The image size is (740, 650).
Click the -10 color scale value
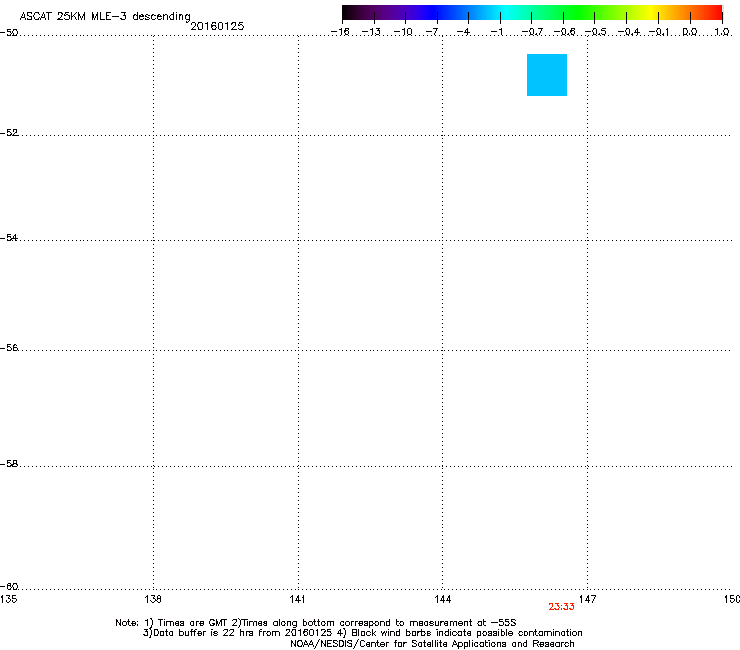(403, 32)
